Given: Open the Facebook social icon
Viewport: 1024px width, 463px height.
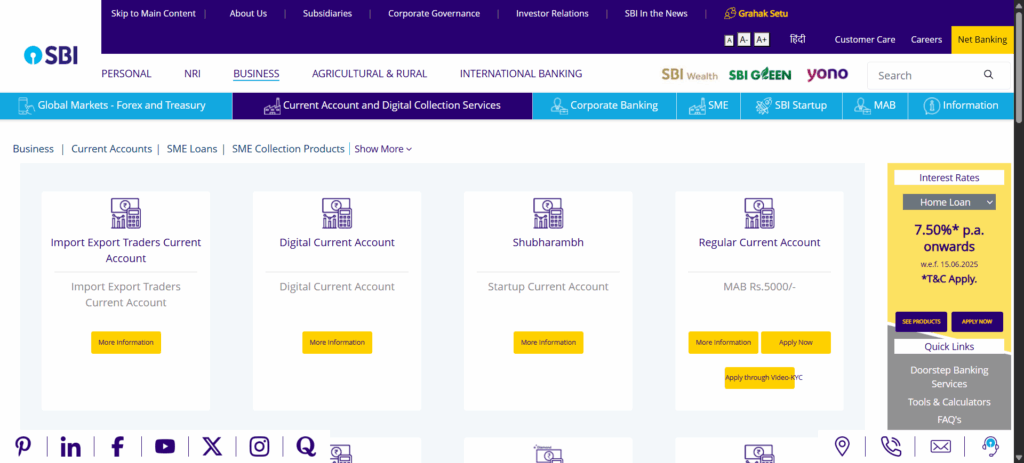Looking at the screenshot, I should click(118, 447).
